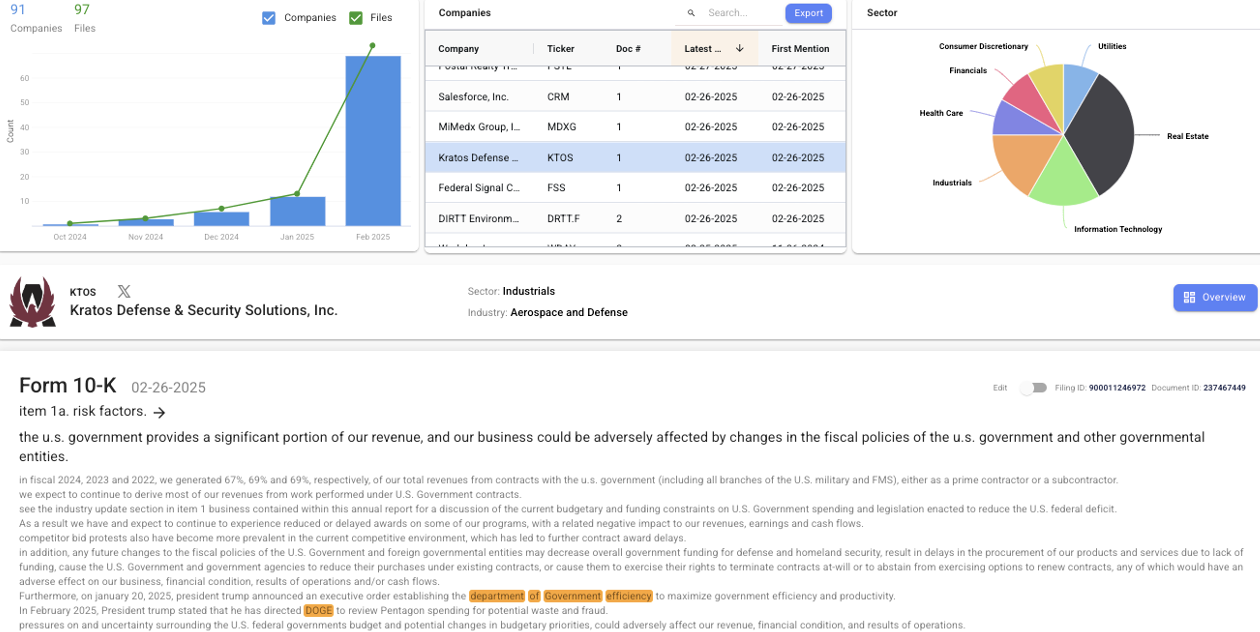Sort by the Ticker column header

[560, 48]
